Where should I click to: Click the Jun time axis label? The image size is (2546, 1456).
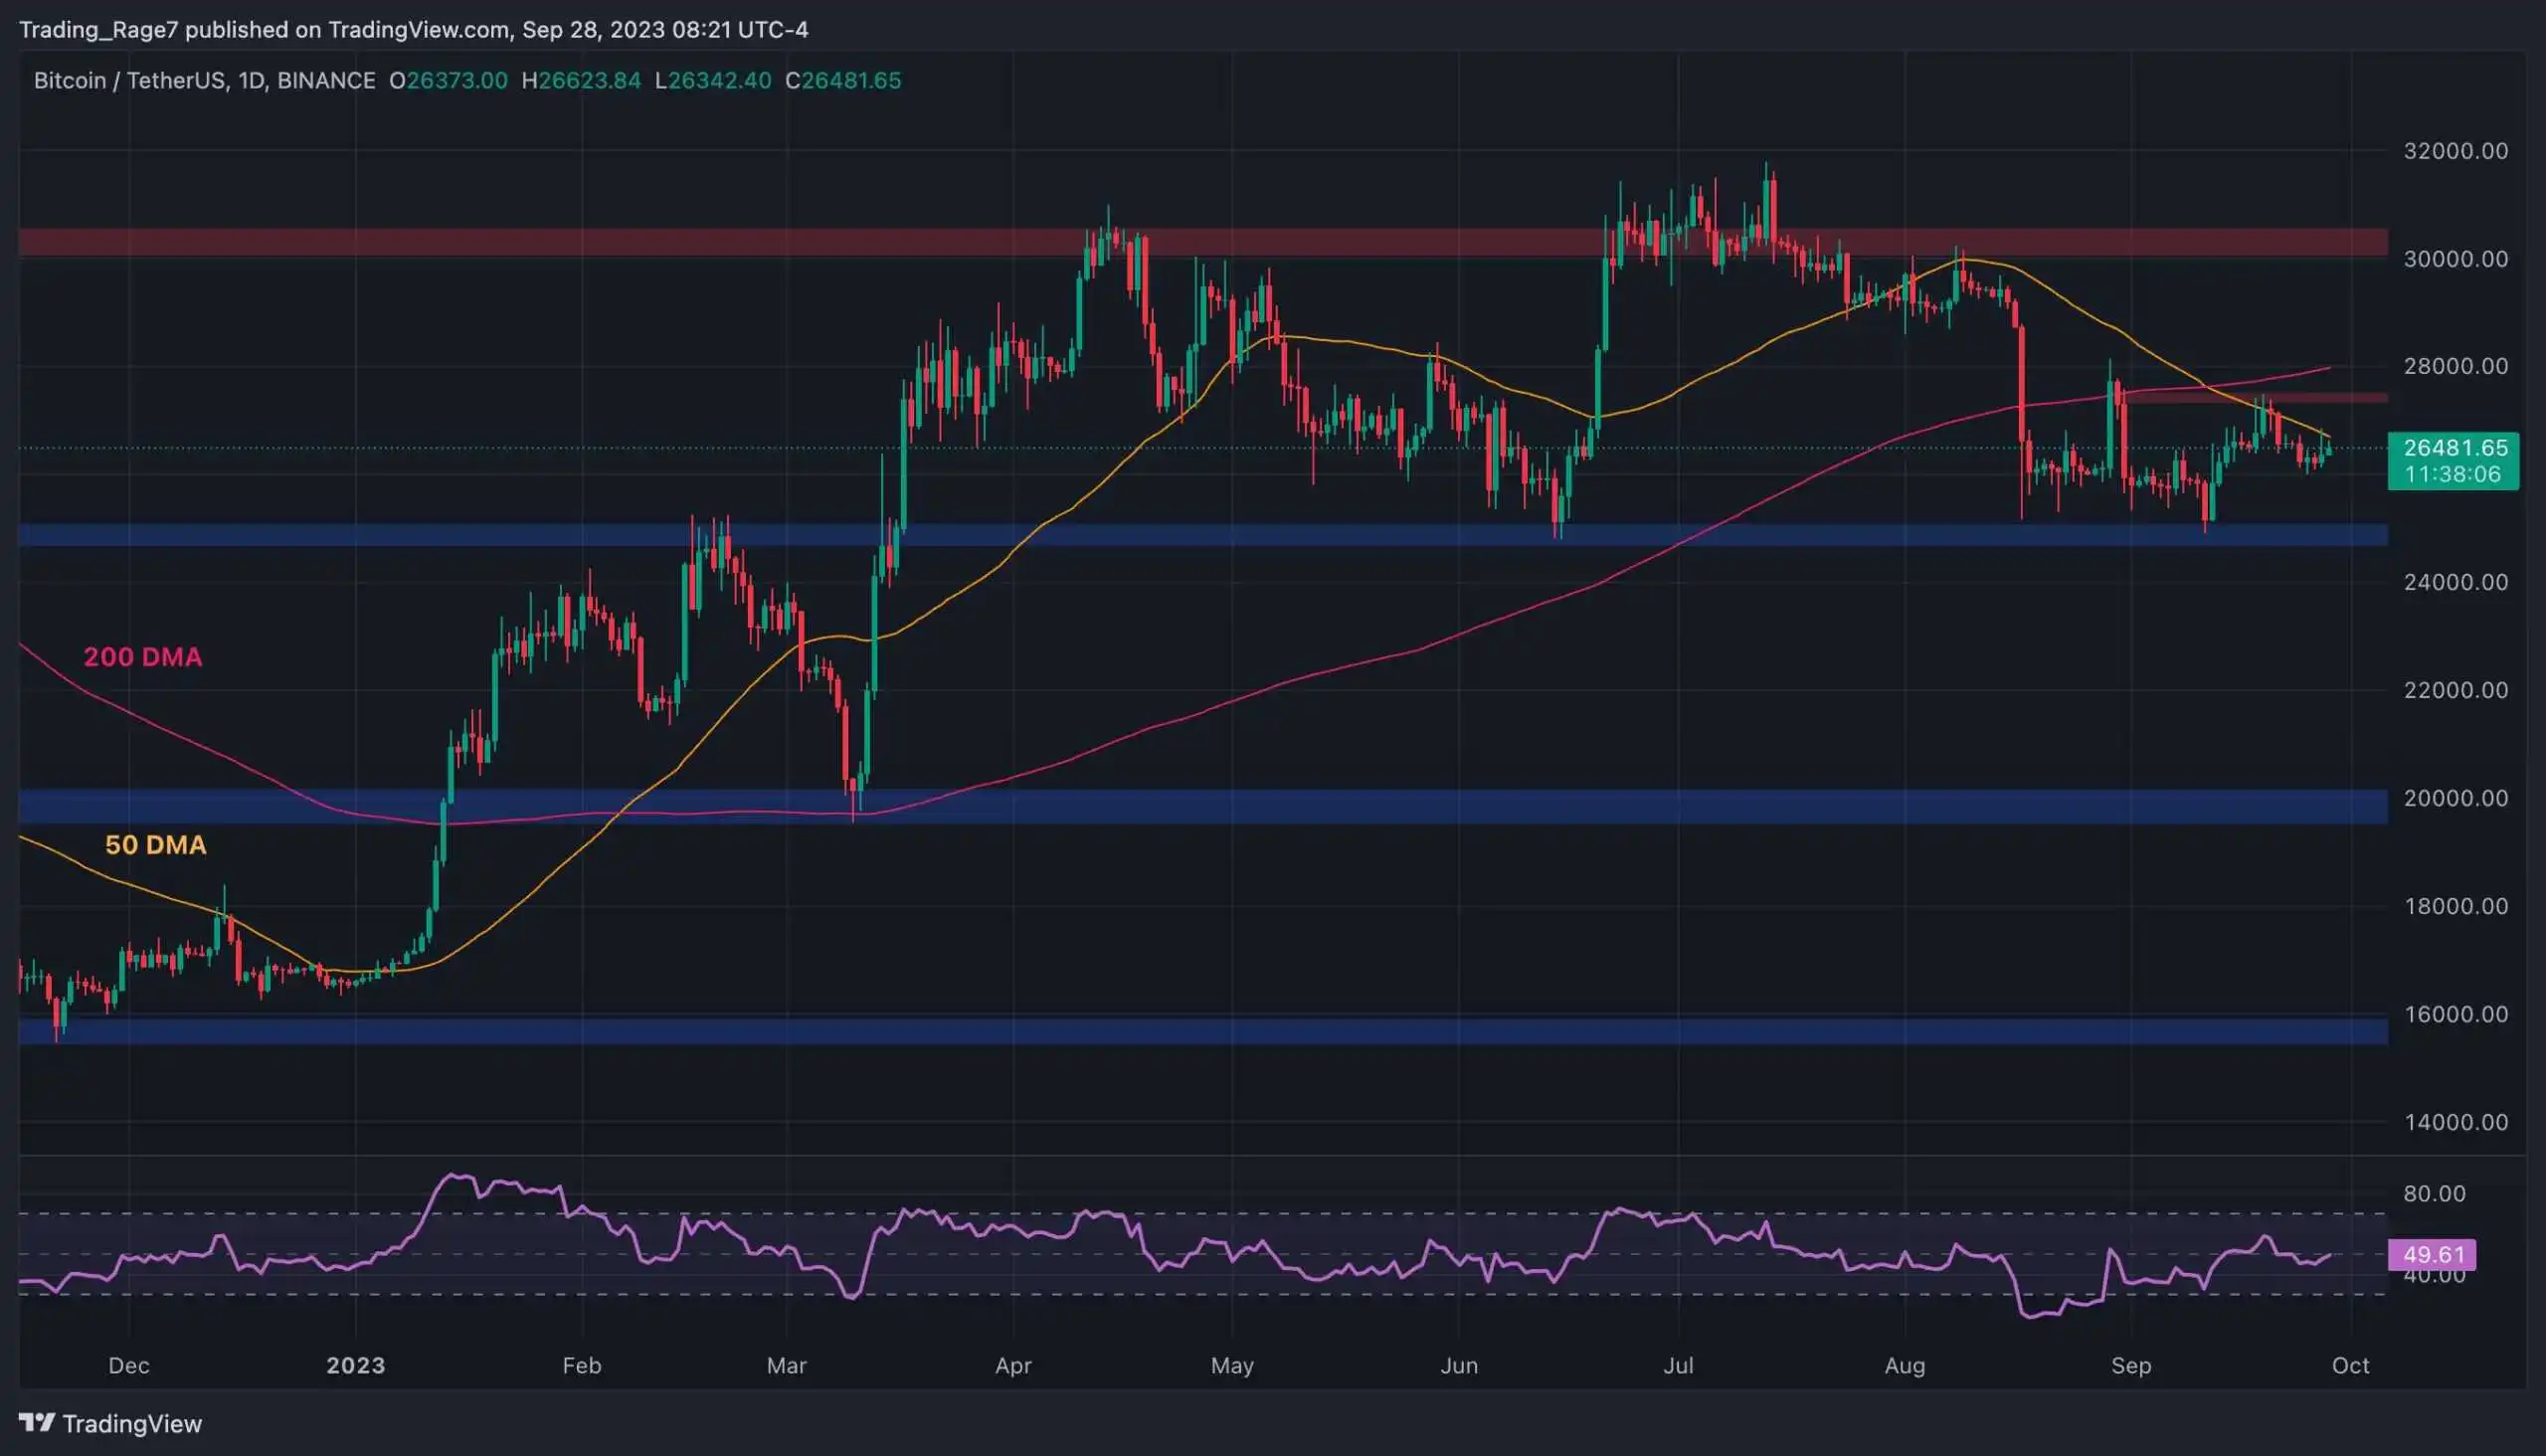click(x=1459, y=1365)
